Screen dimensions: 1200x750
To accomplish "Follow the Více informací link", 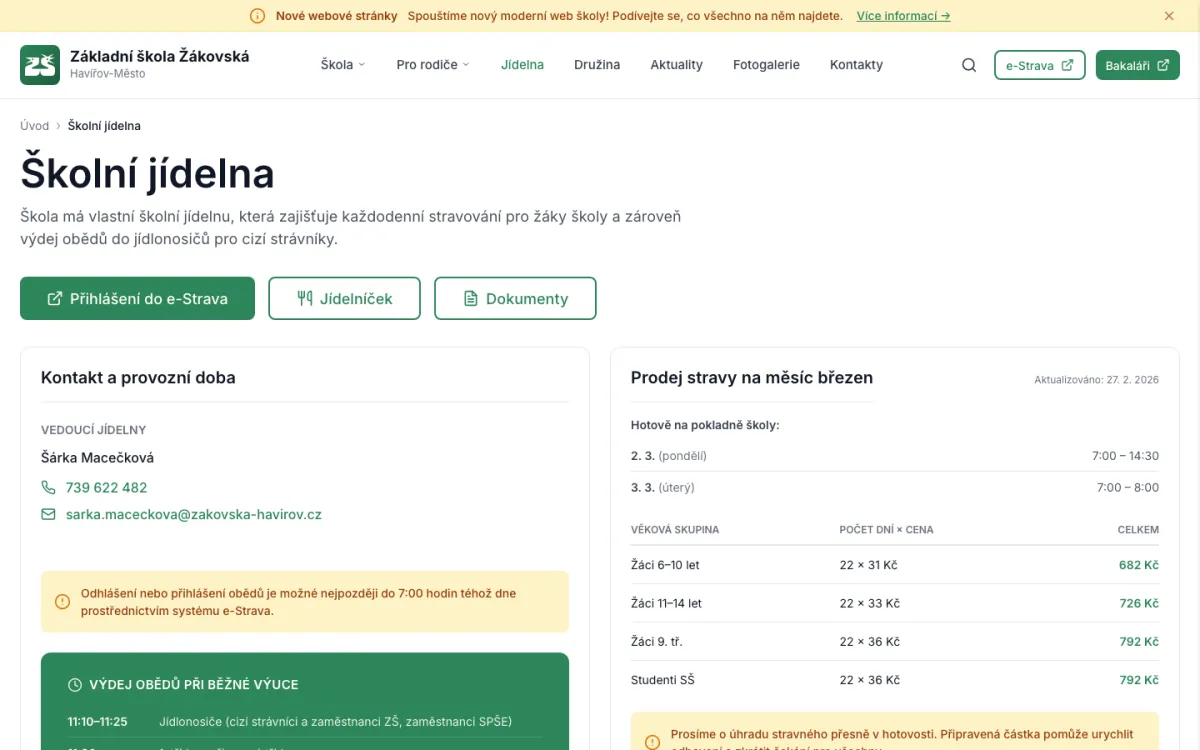I will click(x=903, y=16).
